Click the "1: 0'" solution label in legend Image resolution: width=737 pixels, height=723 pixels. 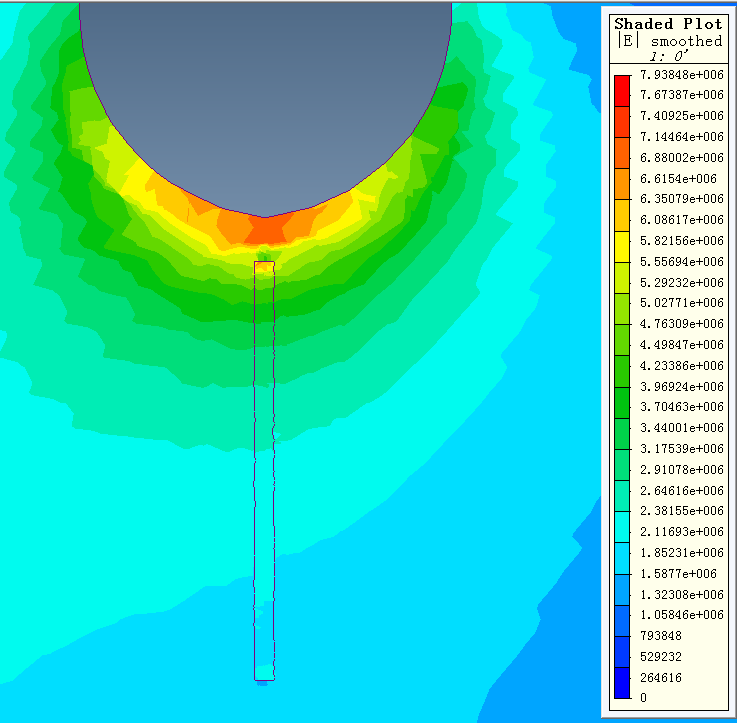click(669, 56)
